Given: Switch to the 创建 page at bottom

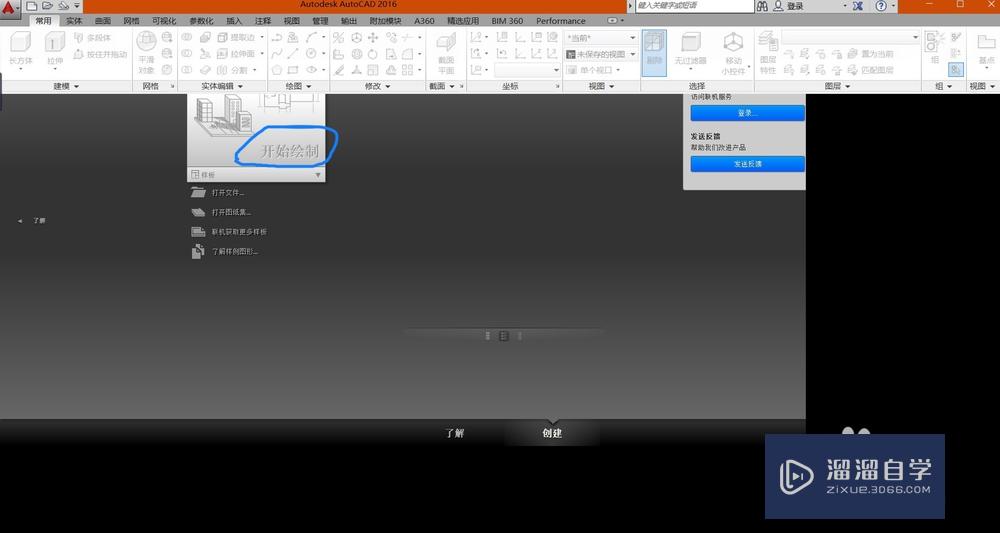Looking at the screenshot, I should [x=552, y=433].
